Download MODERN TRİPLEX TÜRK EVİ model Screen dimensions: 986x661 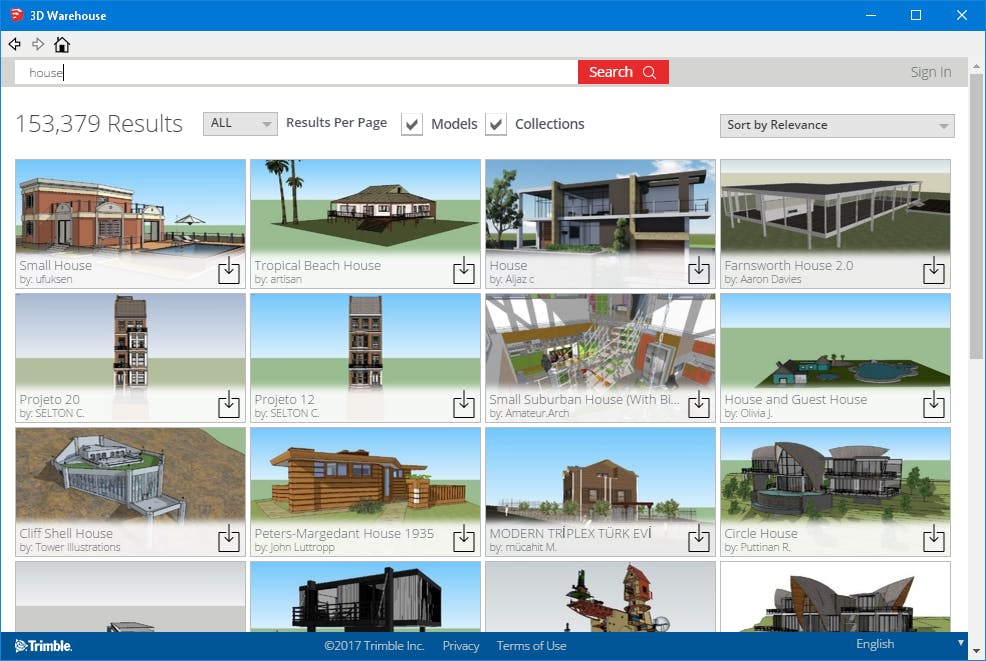point(699,538)
